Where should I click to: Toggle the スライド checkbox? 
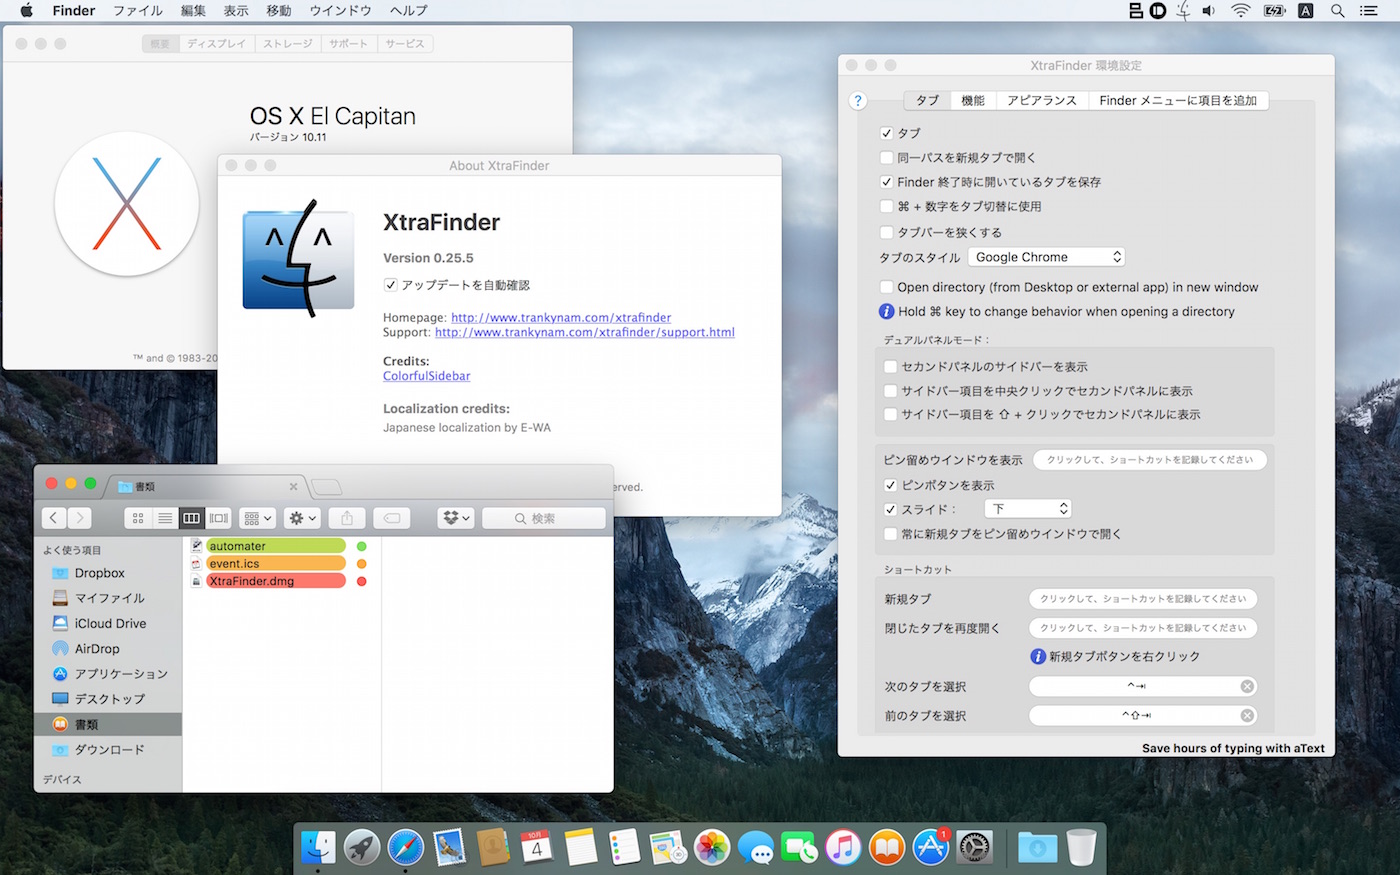pyautogui.click(x=890, y=509)
